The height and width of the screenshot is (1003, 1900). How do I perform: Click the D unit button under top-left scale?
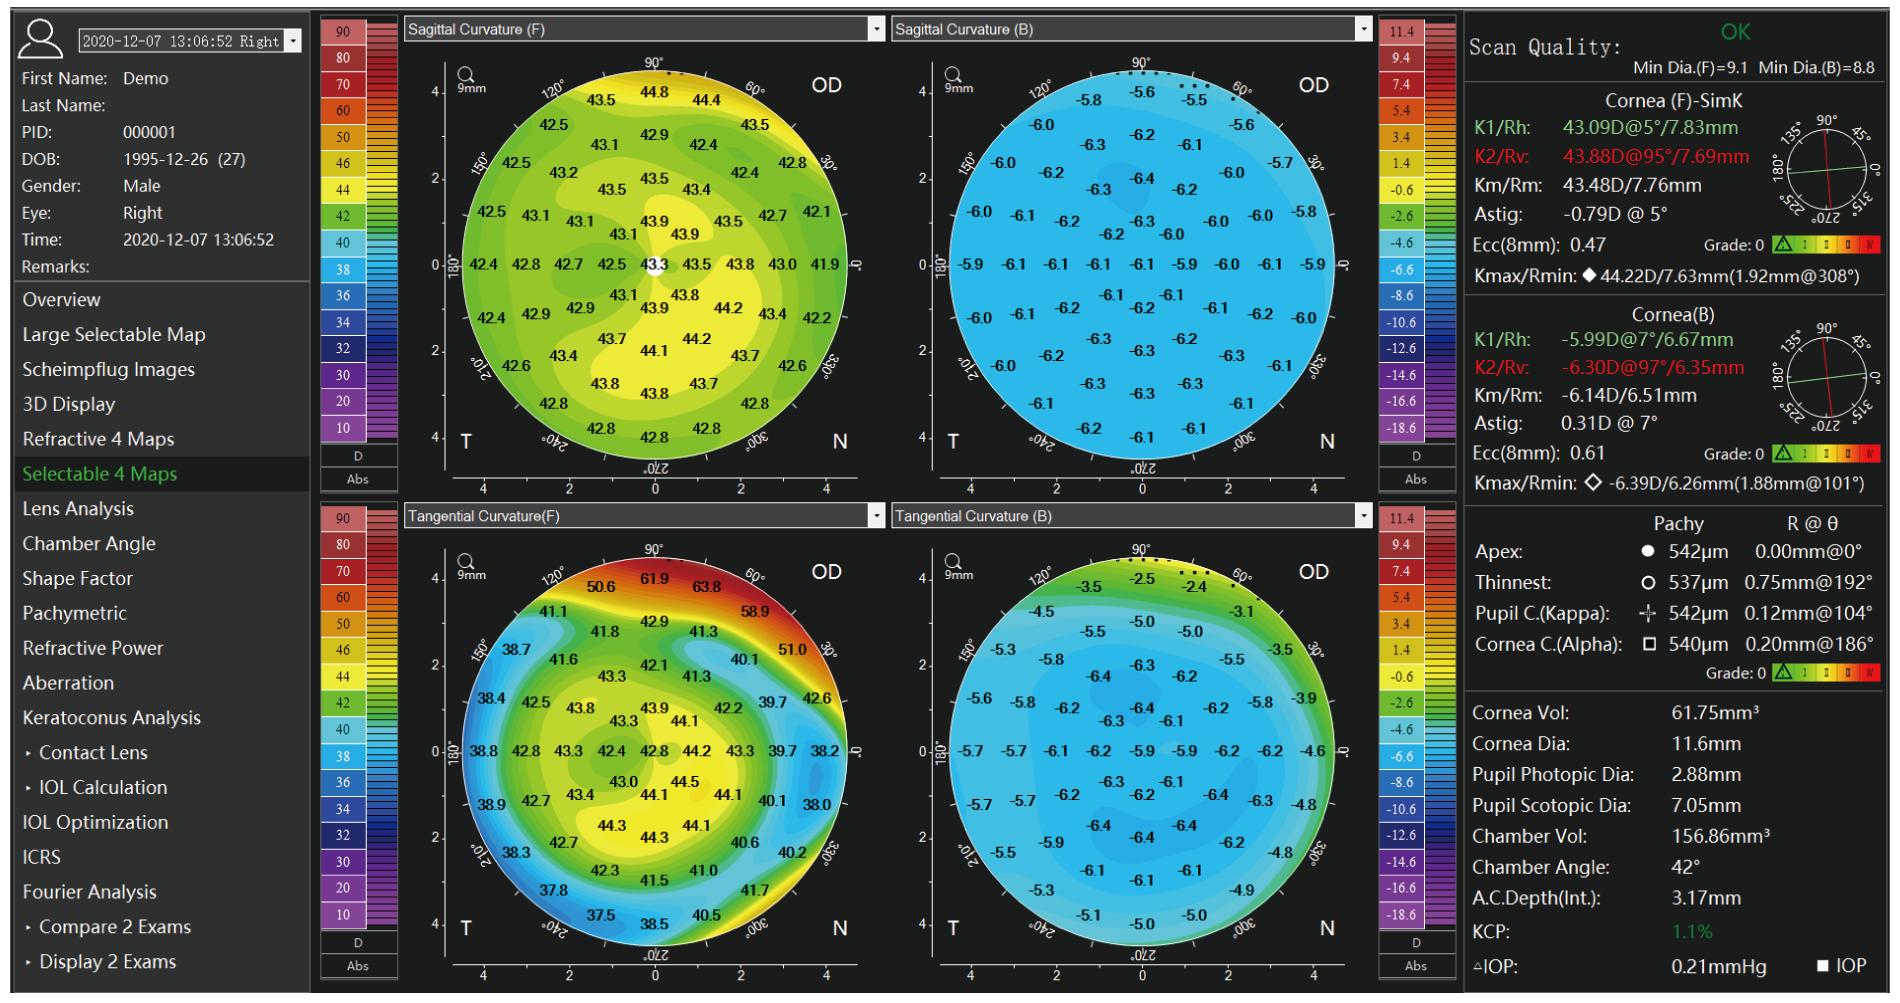point(358,456)
